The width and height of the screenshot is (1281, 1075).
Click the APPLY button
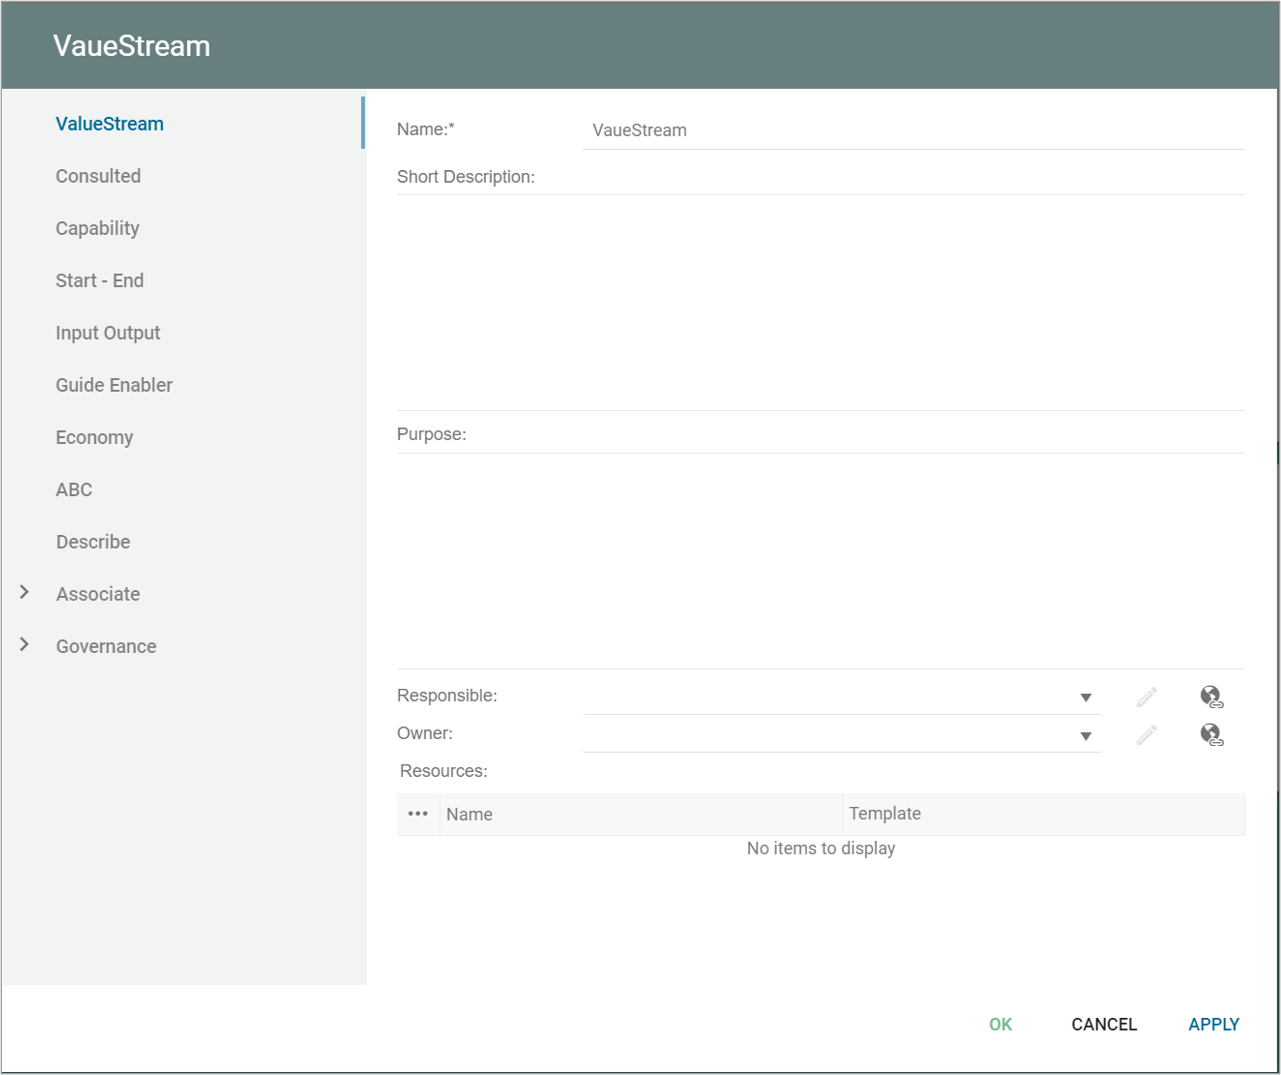pyautogui.click(x=1213, y=1024)
